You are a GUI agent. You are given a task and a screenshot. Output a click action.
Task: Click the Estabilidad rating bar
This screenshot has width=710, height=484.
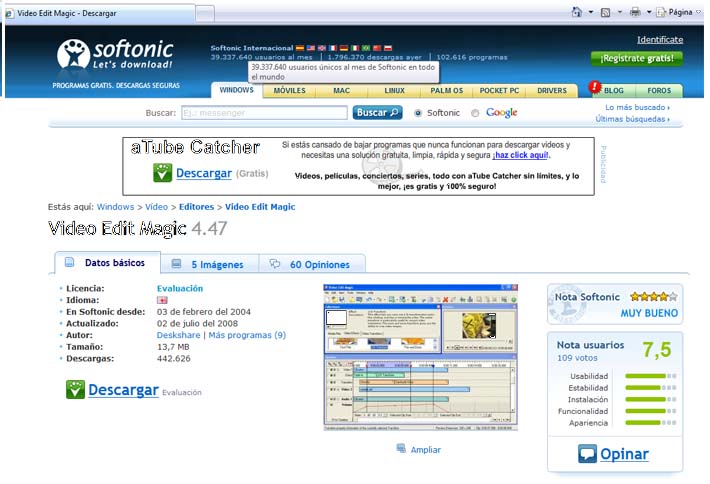[651, 388]
